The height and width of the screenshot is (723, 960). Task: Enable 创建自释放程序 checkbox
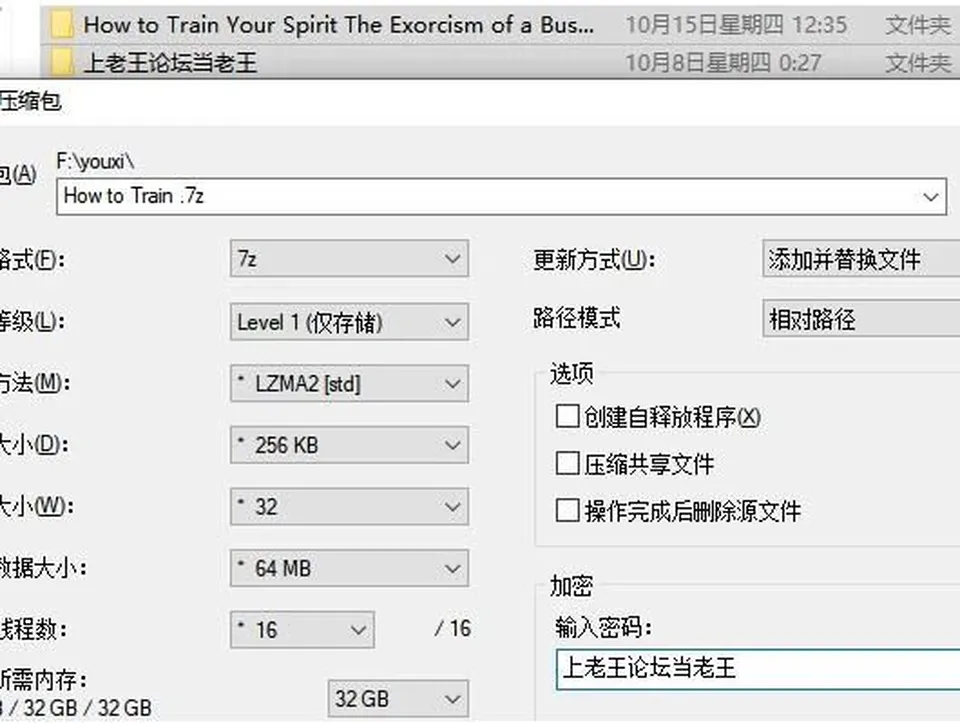tap(567, 416)
